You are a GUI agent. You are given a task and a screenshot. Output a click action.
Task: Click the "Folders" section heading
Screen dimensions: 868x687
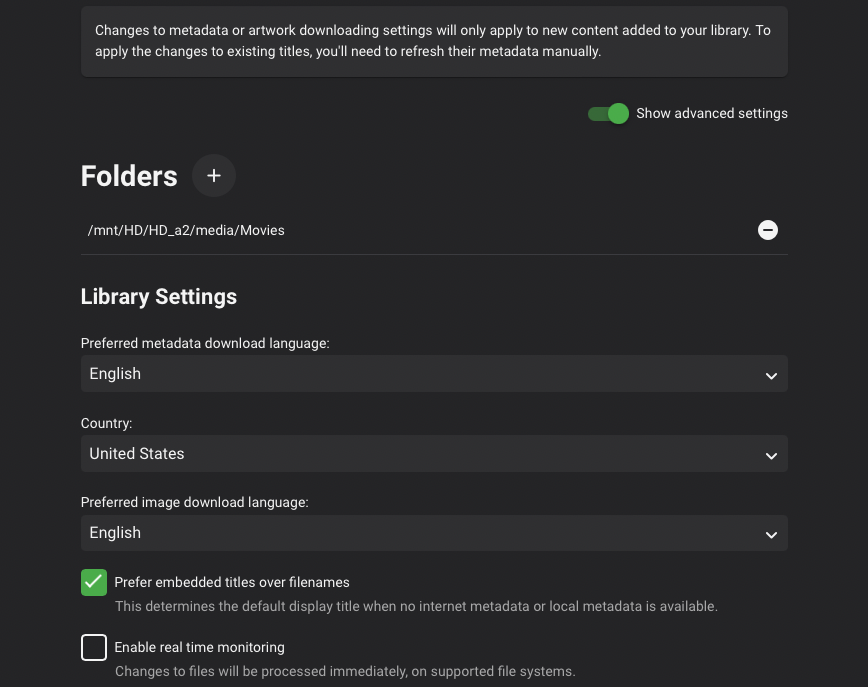click(129, 176)
